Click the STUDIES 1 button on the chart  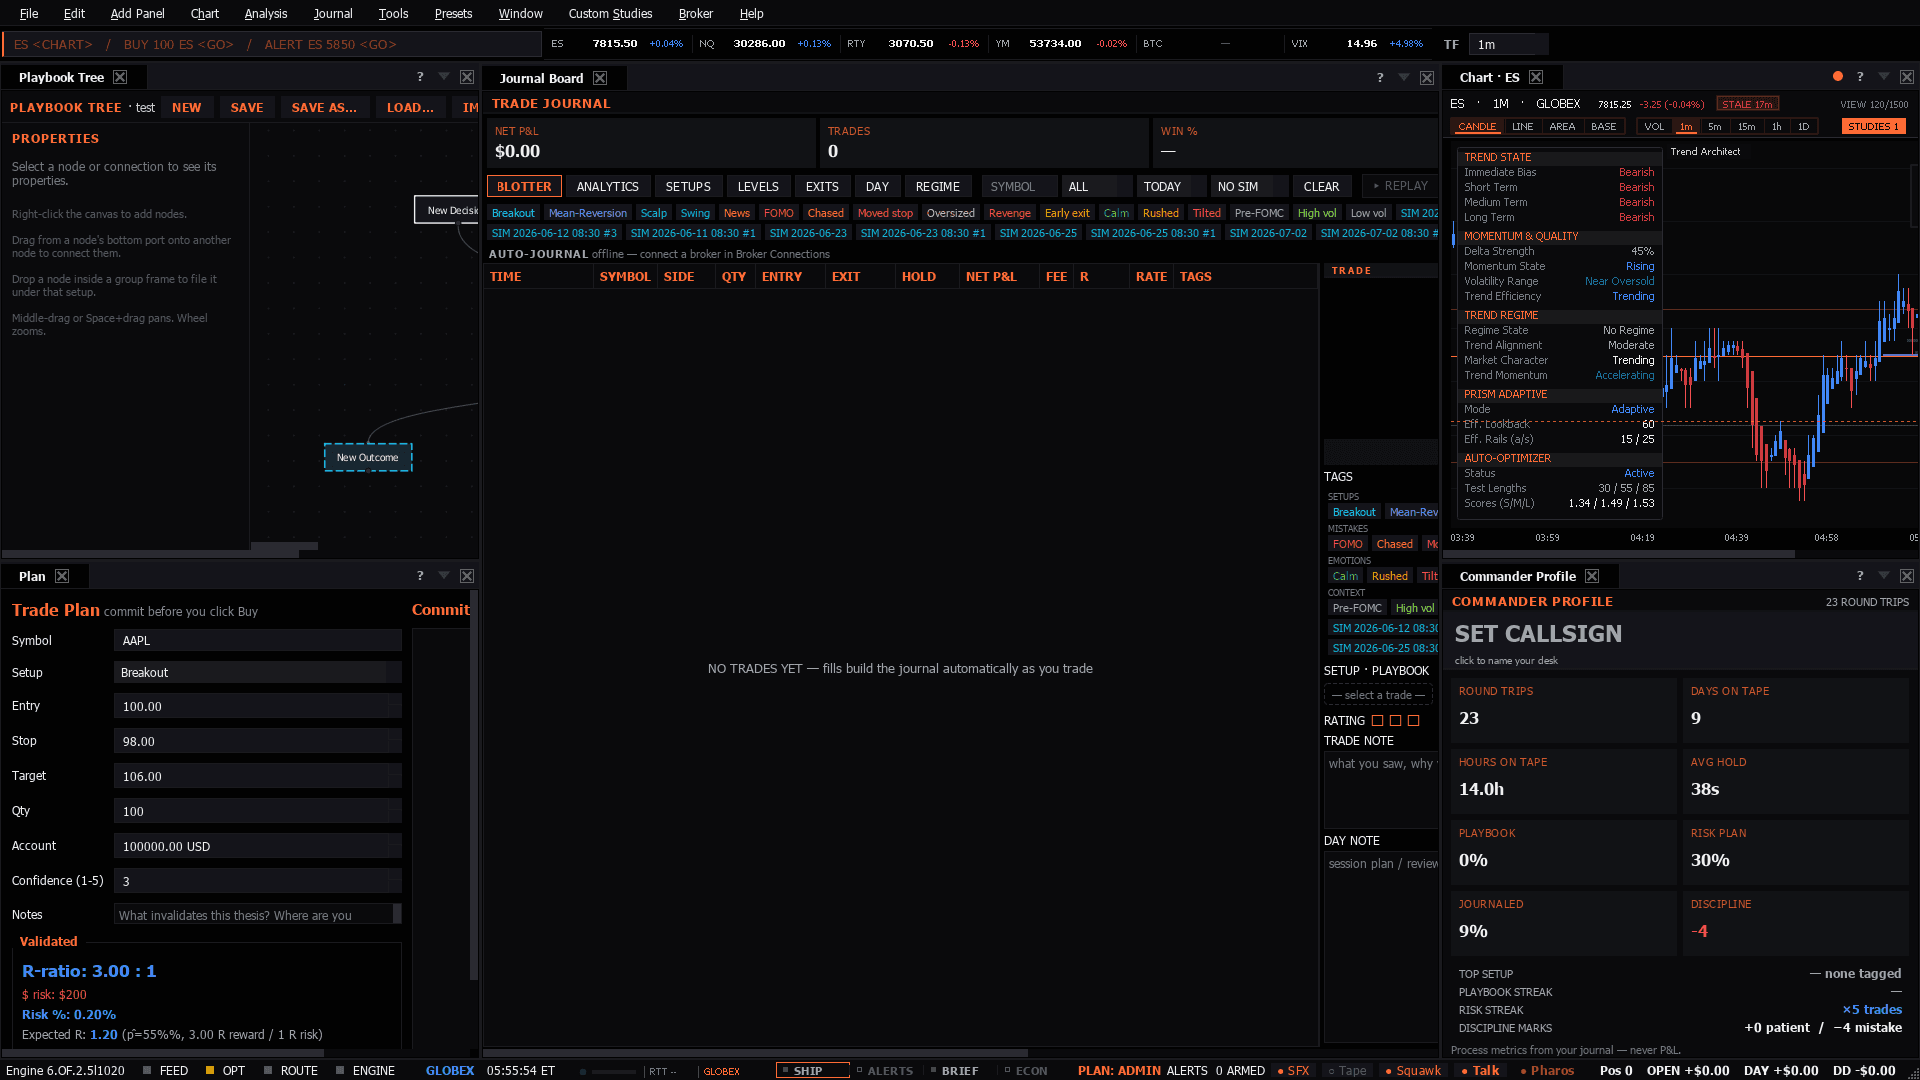1873,126
